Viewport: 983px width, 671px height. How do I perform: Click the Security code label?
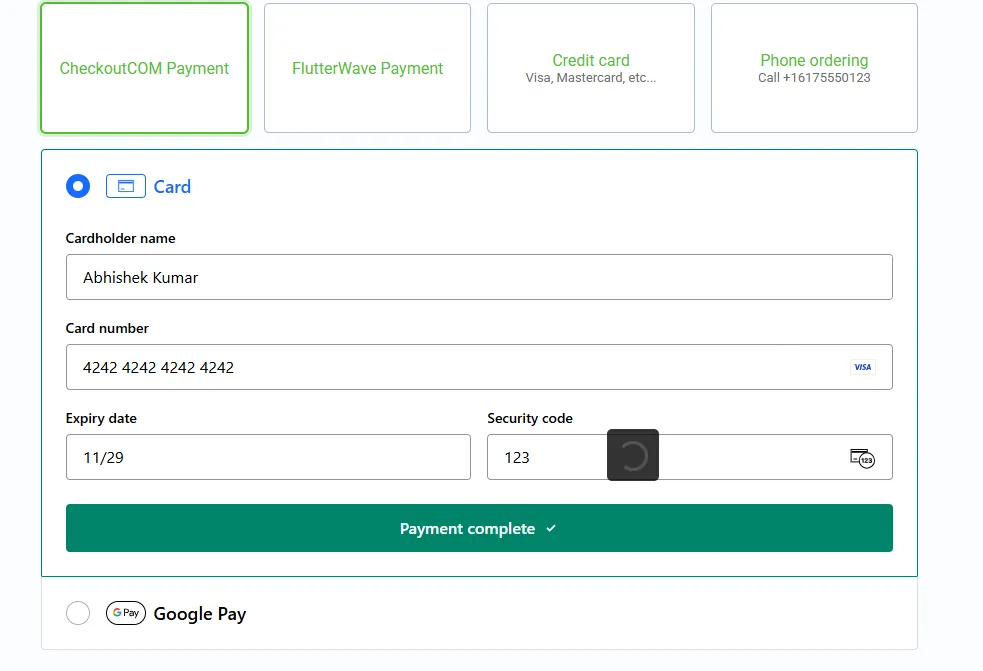pos(530,418)
